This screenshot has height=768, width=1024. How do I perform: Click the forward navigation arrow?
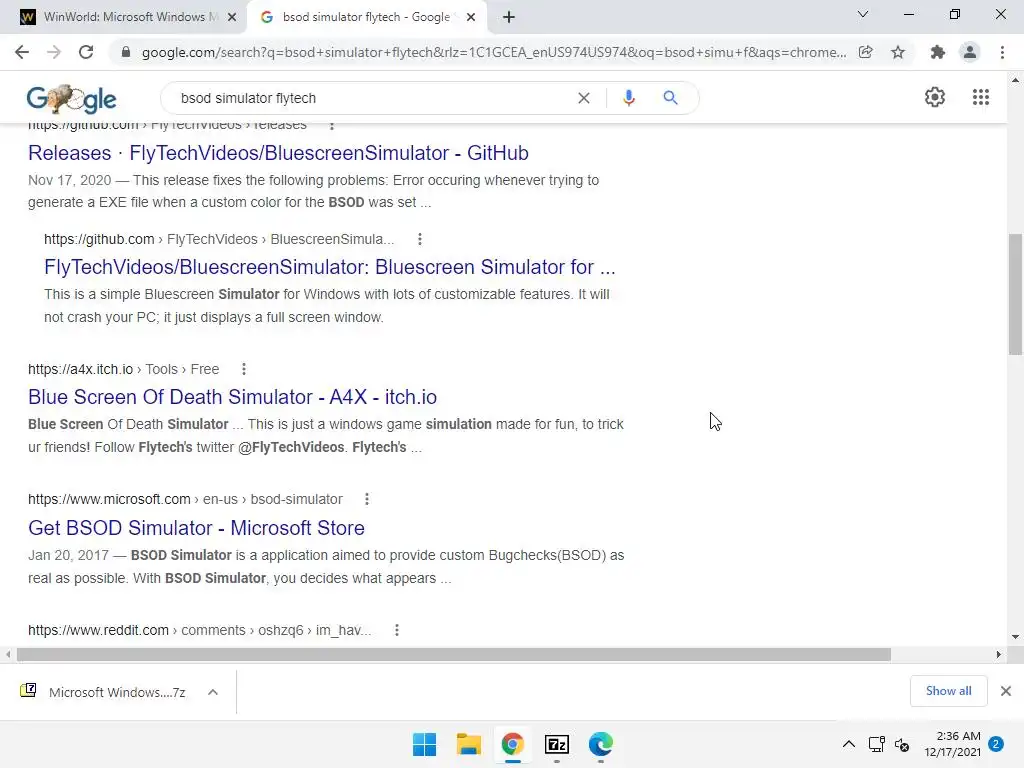tap(54, 52)
